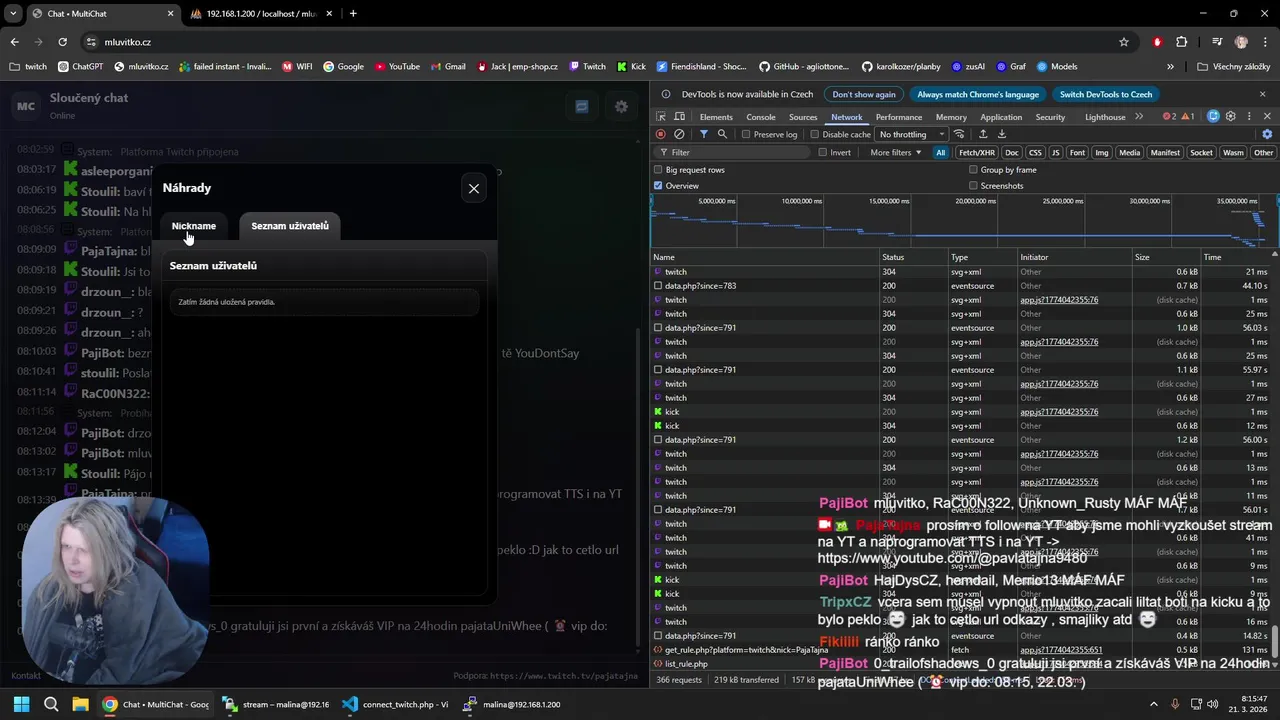
Task: Go back in browser history
Action: click(x=14, y=42)
